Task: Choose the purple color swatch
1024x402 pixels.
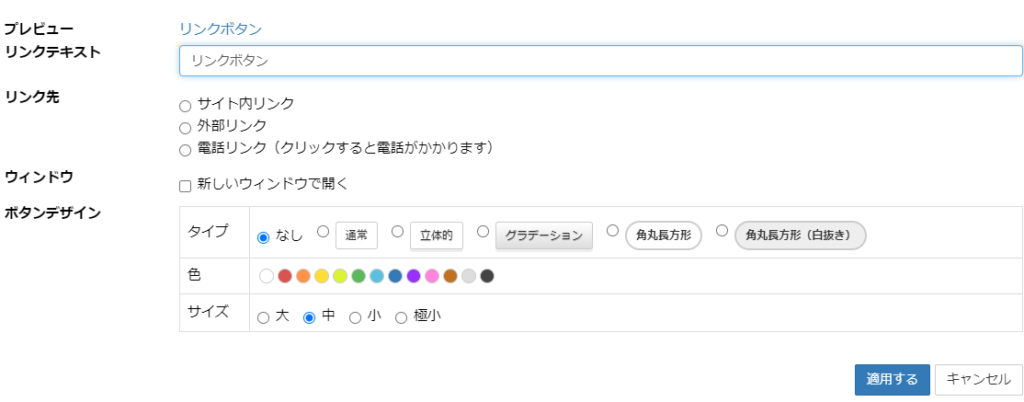Action: [413, 276]
